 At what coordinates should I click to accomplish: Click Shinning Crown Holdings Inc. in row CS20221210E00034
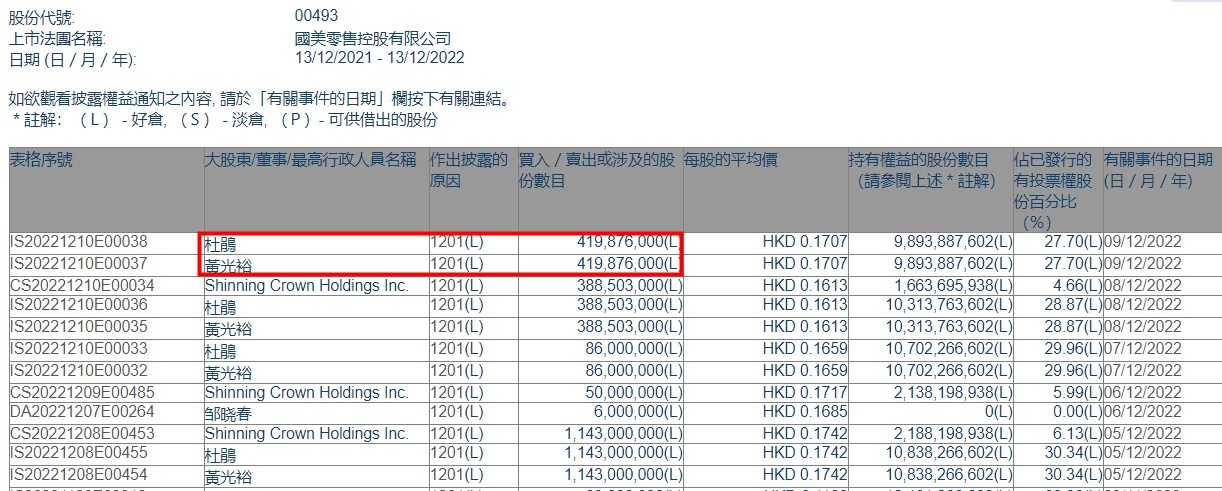[x=307, y=285]
